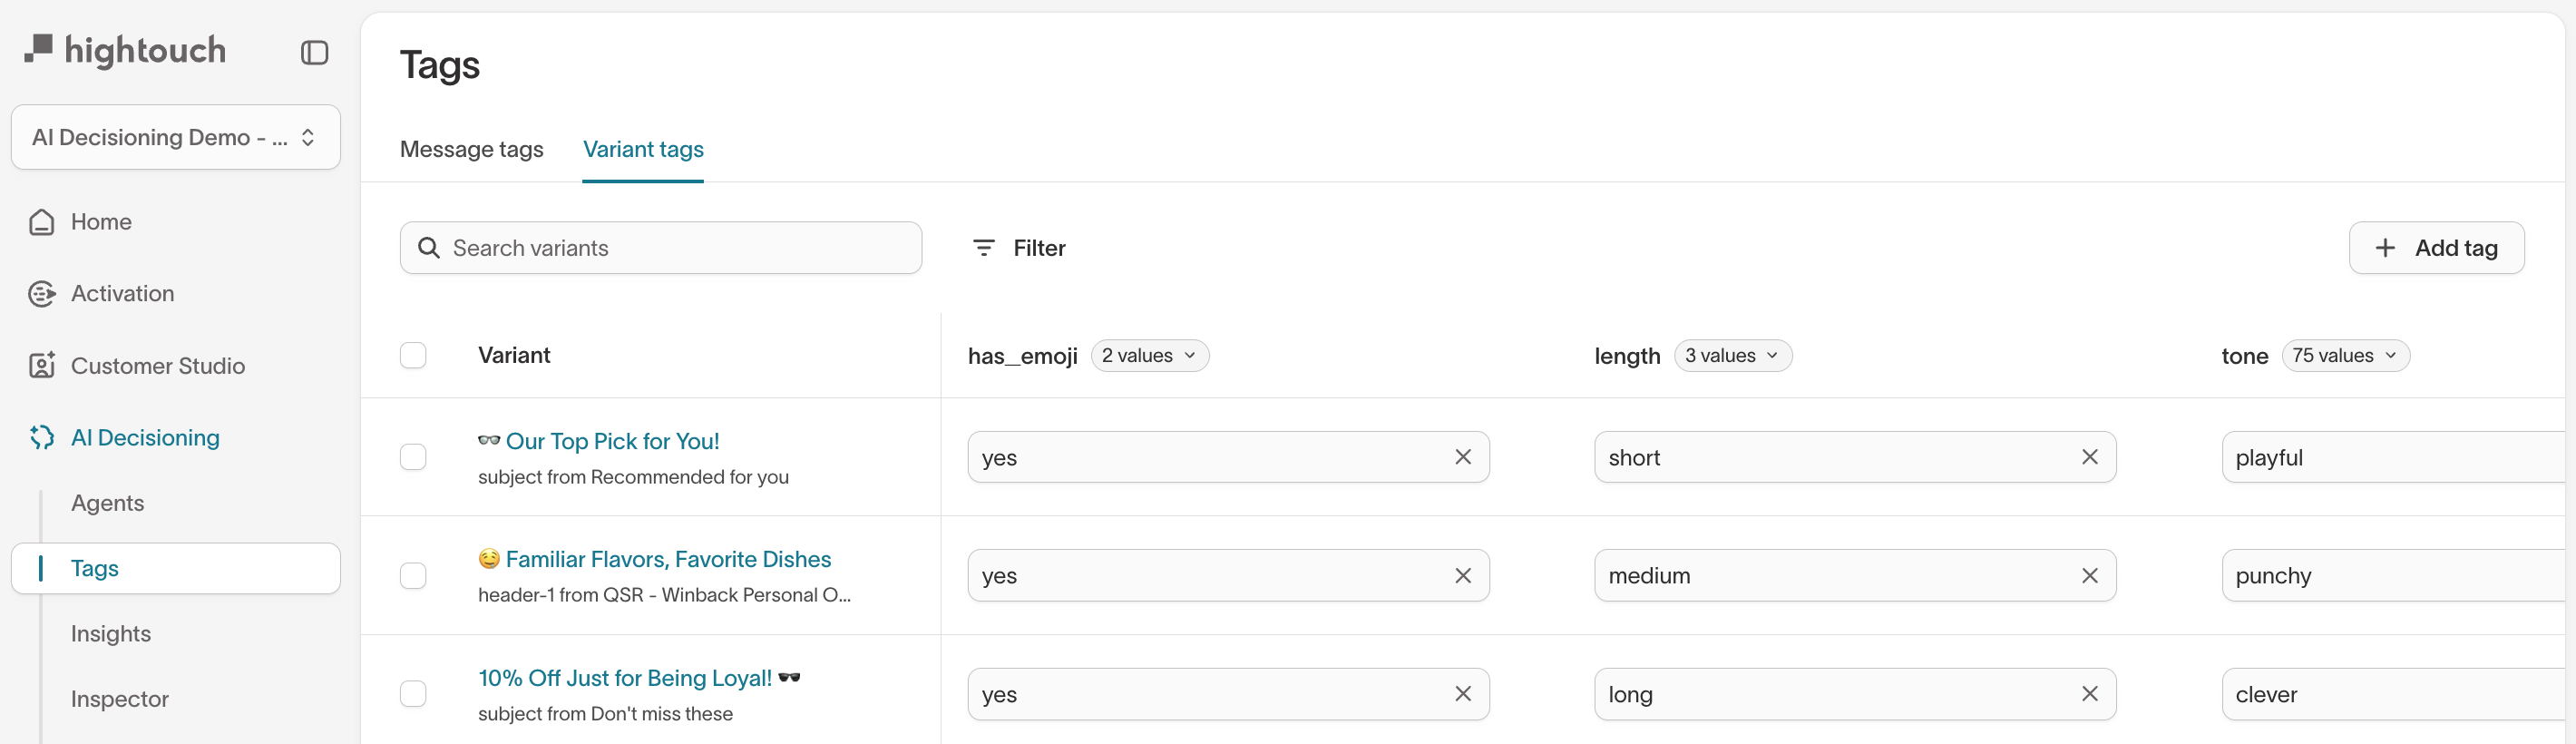The image size is (2576, 744).
Task: Click the Add tag button
Action: [2437, 247]
